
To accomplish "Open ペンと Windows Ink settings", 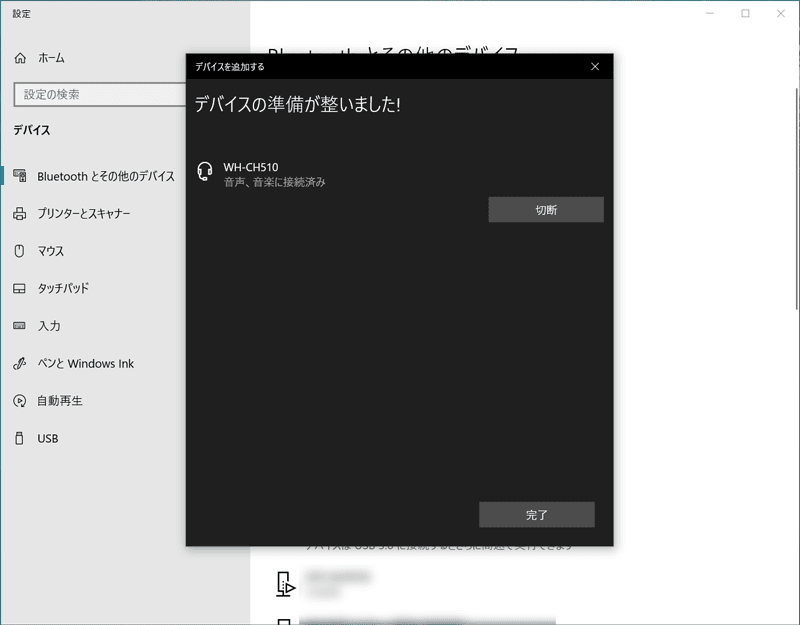I will click(85, 364).
